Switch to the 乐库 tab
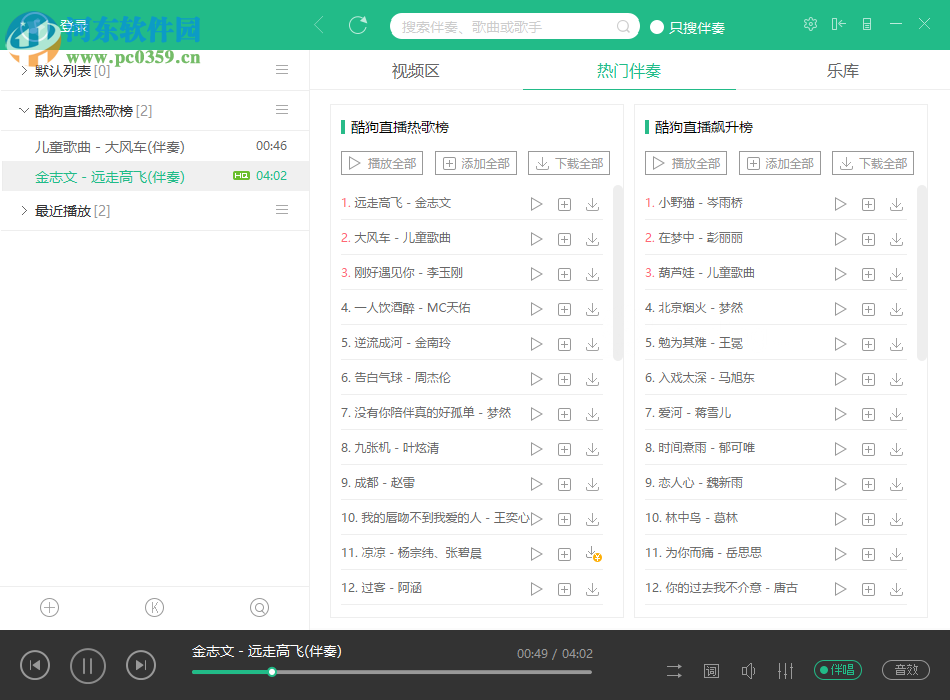Image resolution: width=950 pixels, height=700 pixels. coord(842,70)
